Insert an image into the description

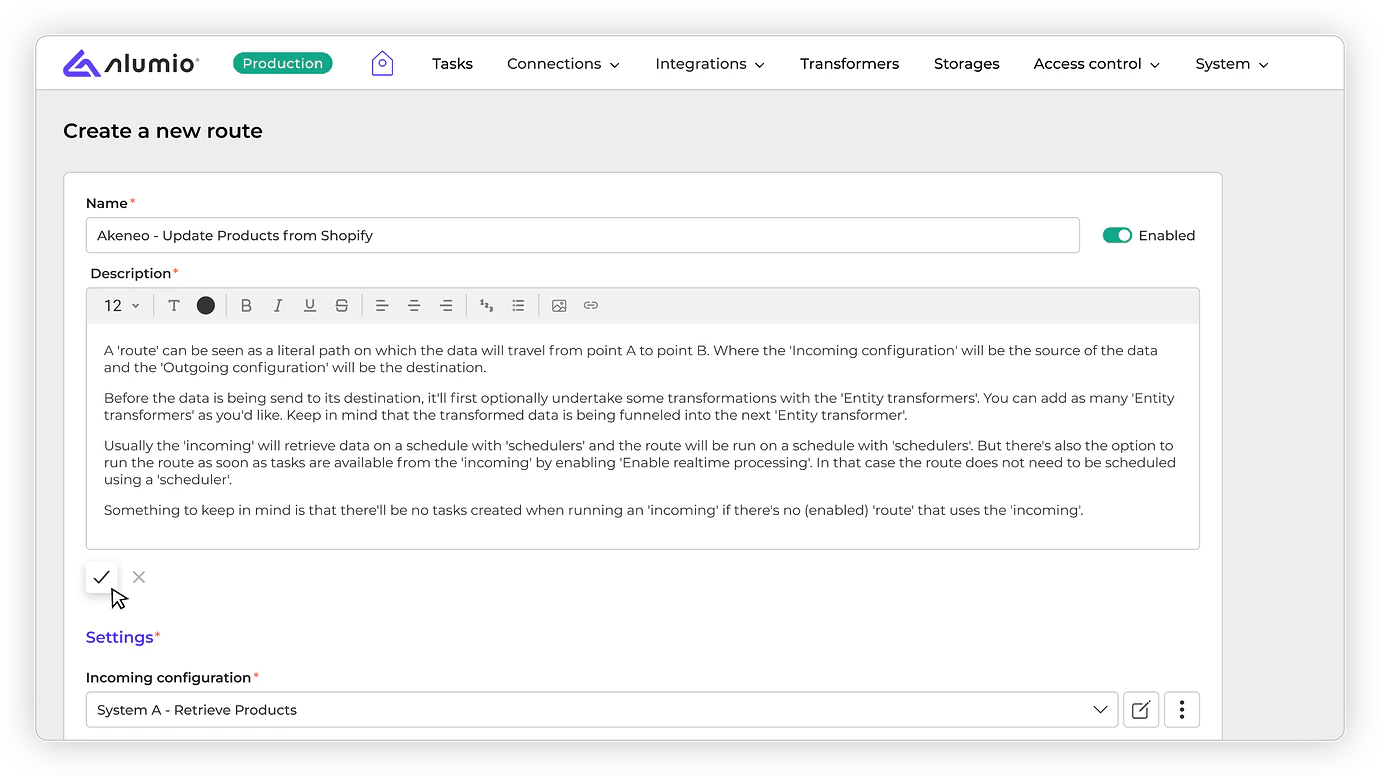tap(559, 306)
